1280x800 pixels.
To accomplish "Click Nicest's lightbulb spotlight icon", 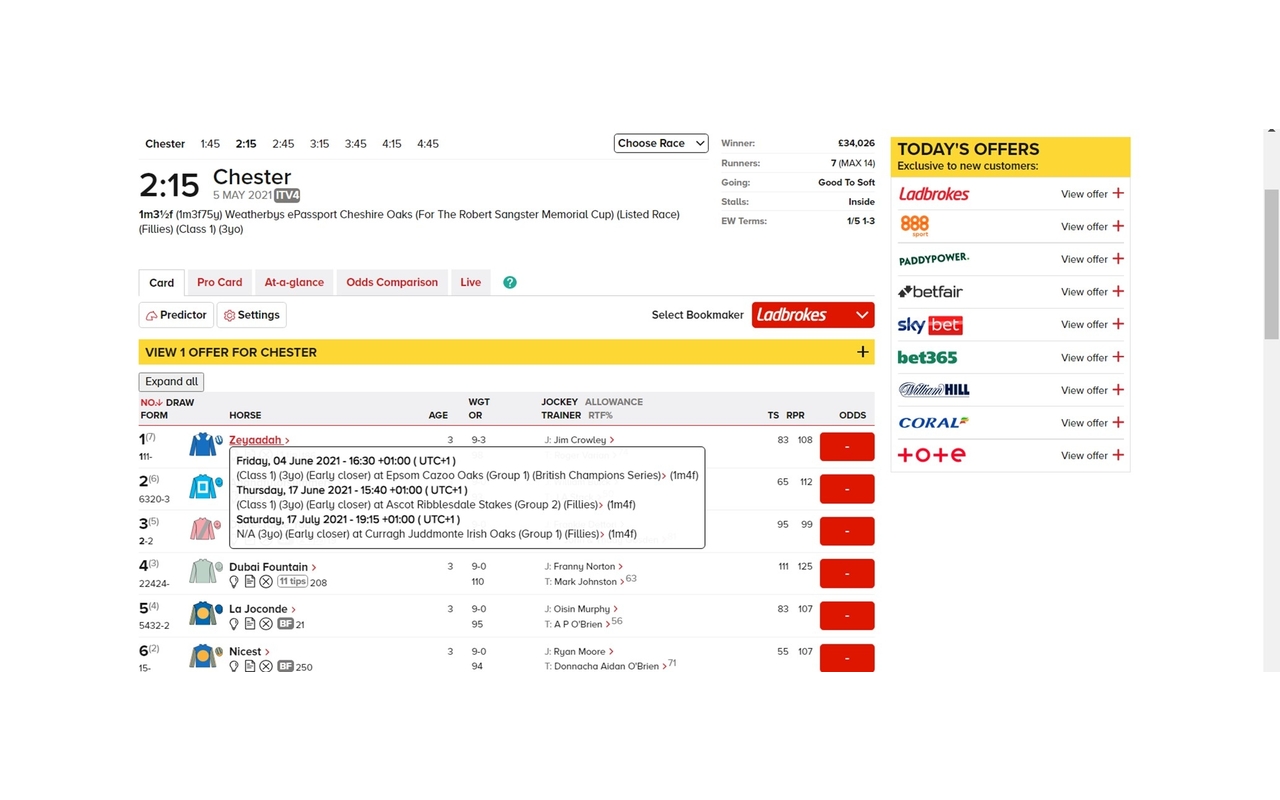I will click(234, 666).
